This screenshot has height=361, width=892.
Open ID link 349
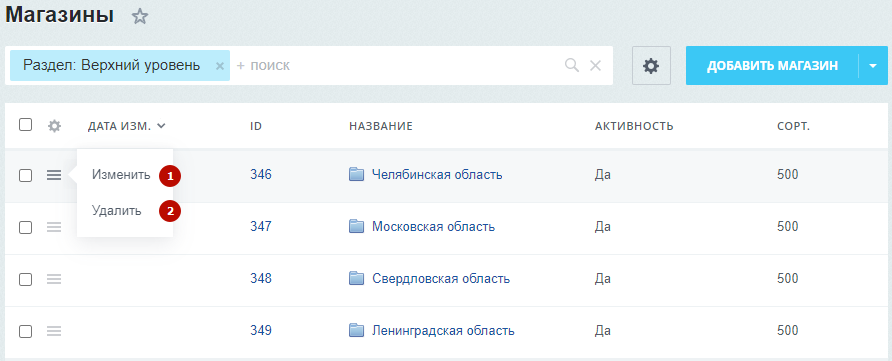[261, 330]
